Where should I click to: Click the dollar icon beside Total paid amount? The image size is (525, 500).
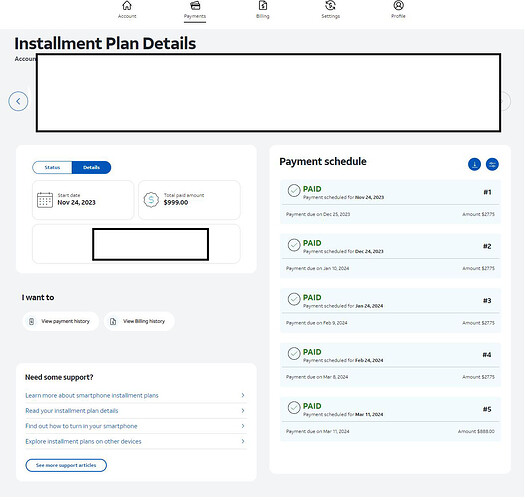tap(151, 200)
